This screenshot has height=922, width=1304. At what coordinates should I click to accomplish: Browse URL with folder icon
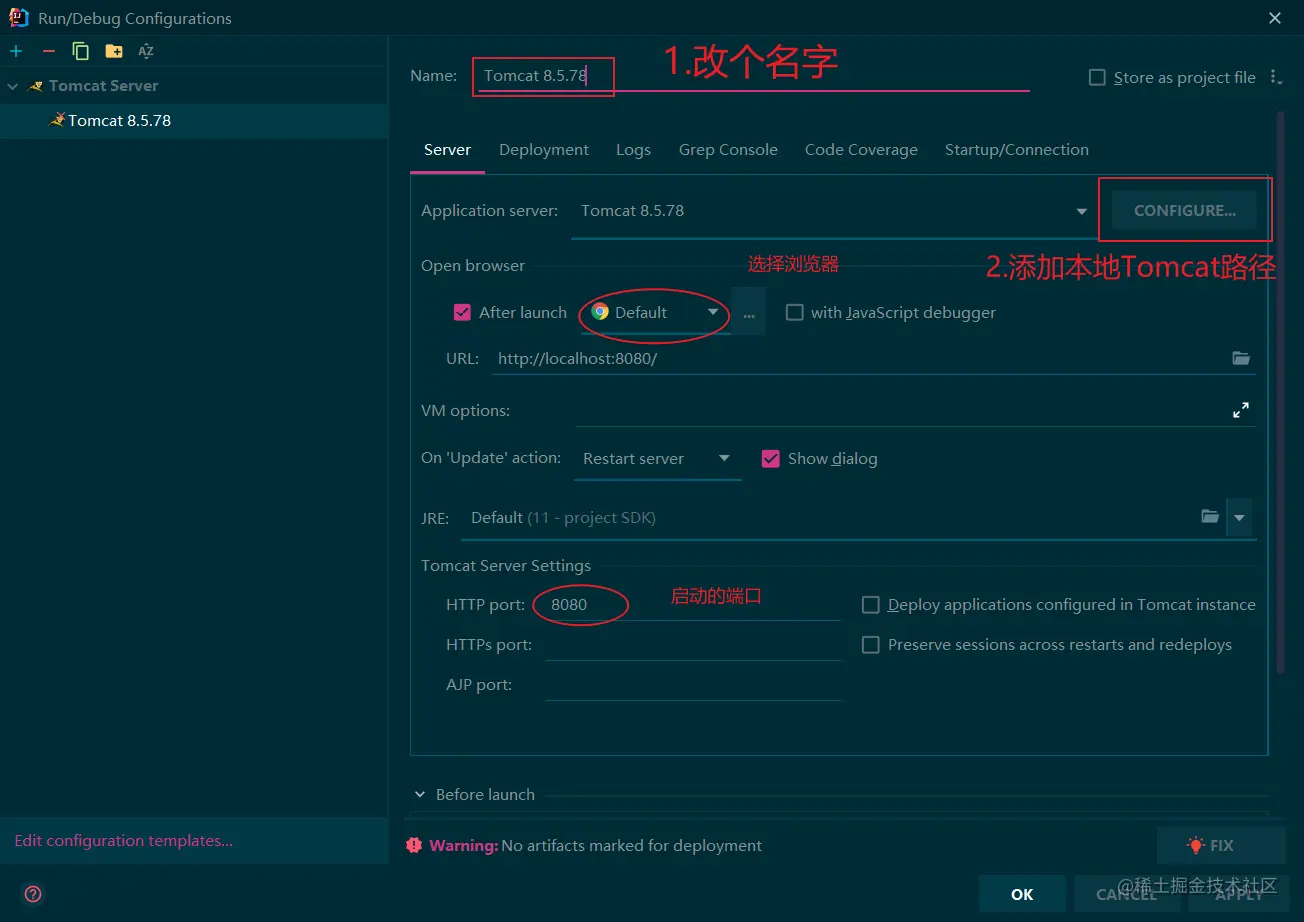click(x=1241, y=358)
